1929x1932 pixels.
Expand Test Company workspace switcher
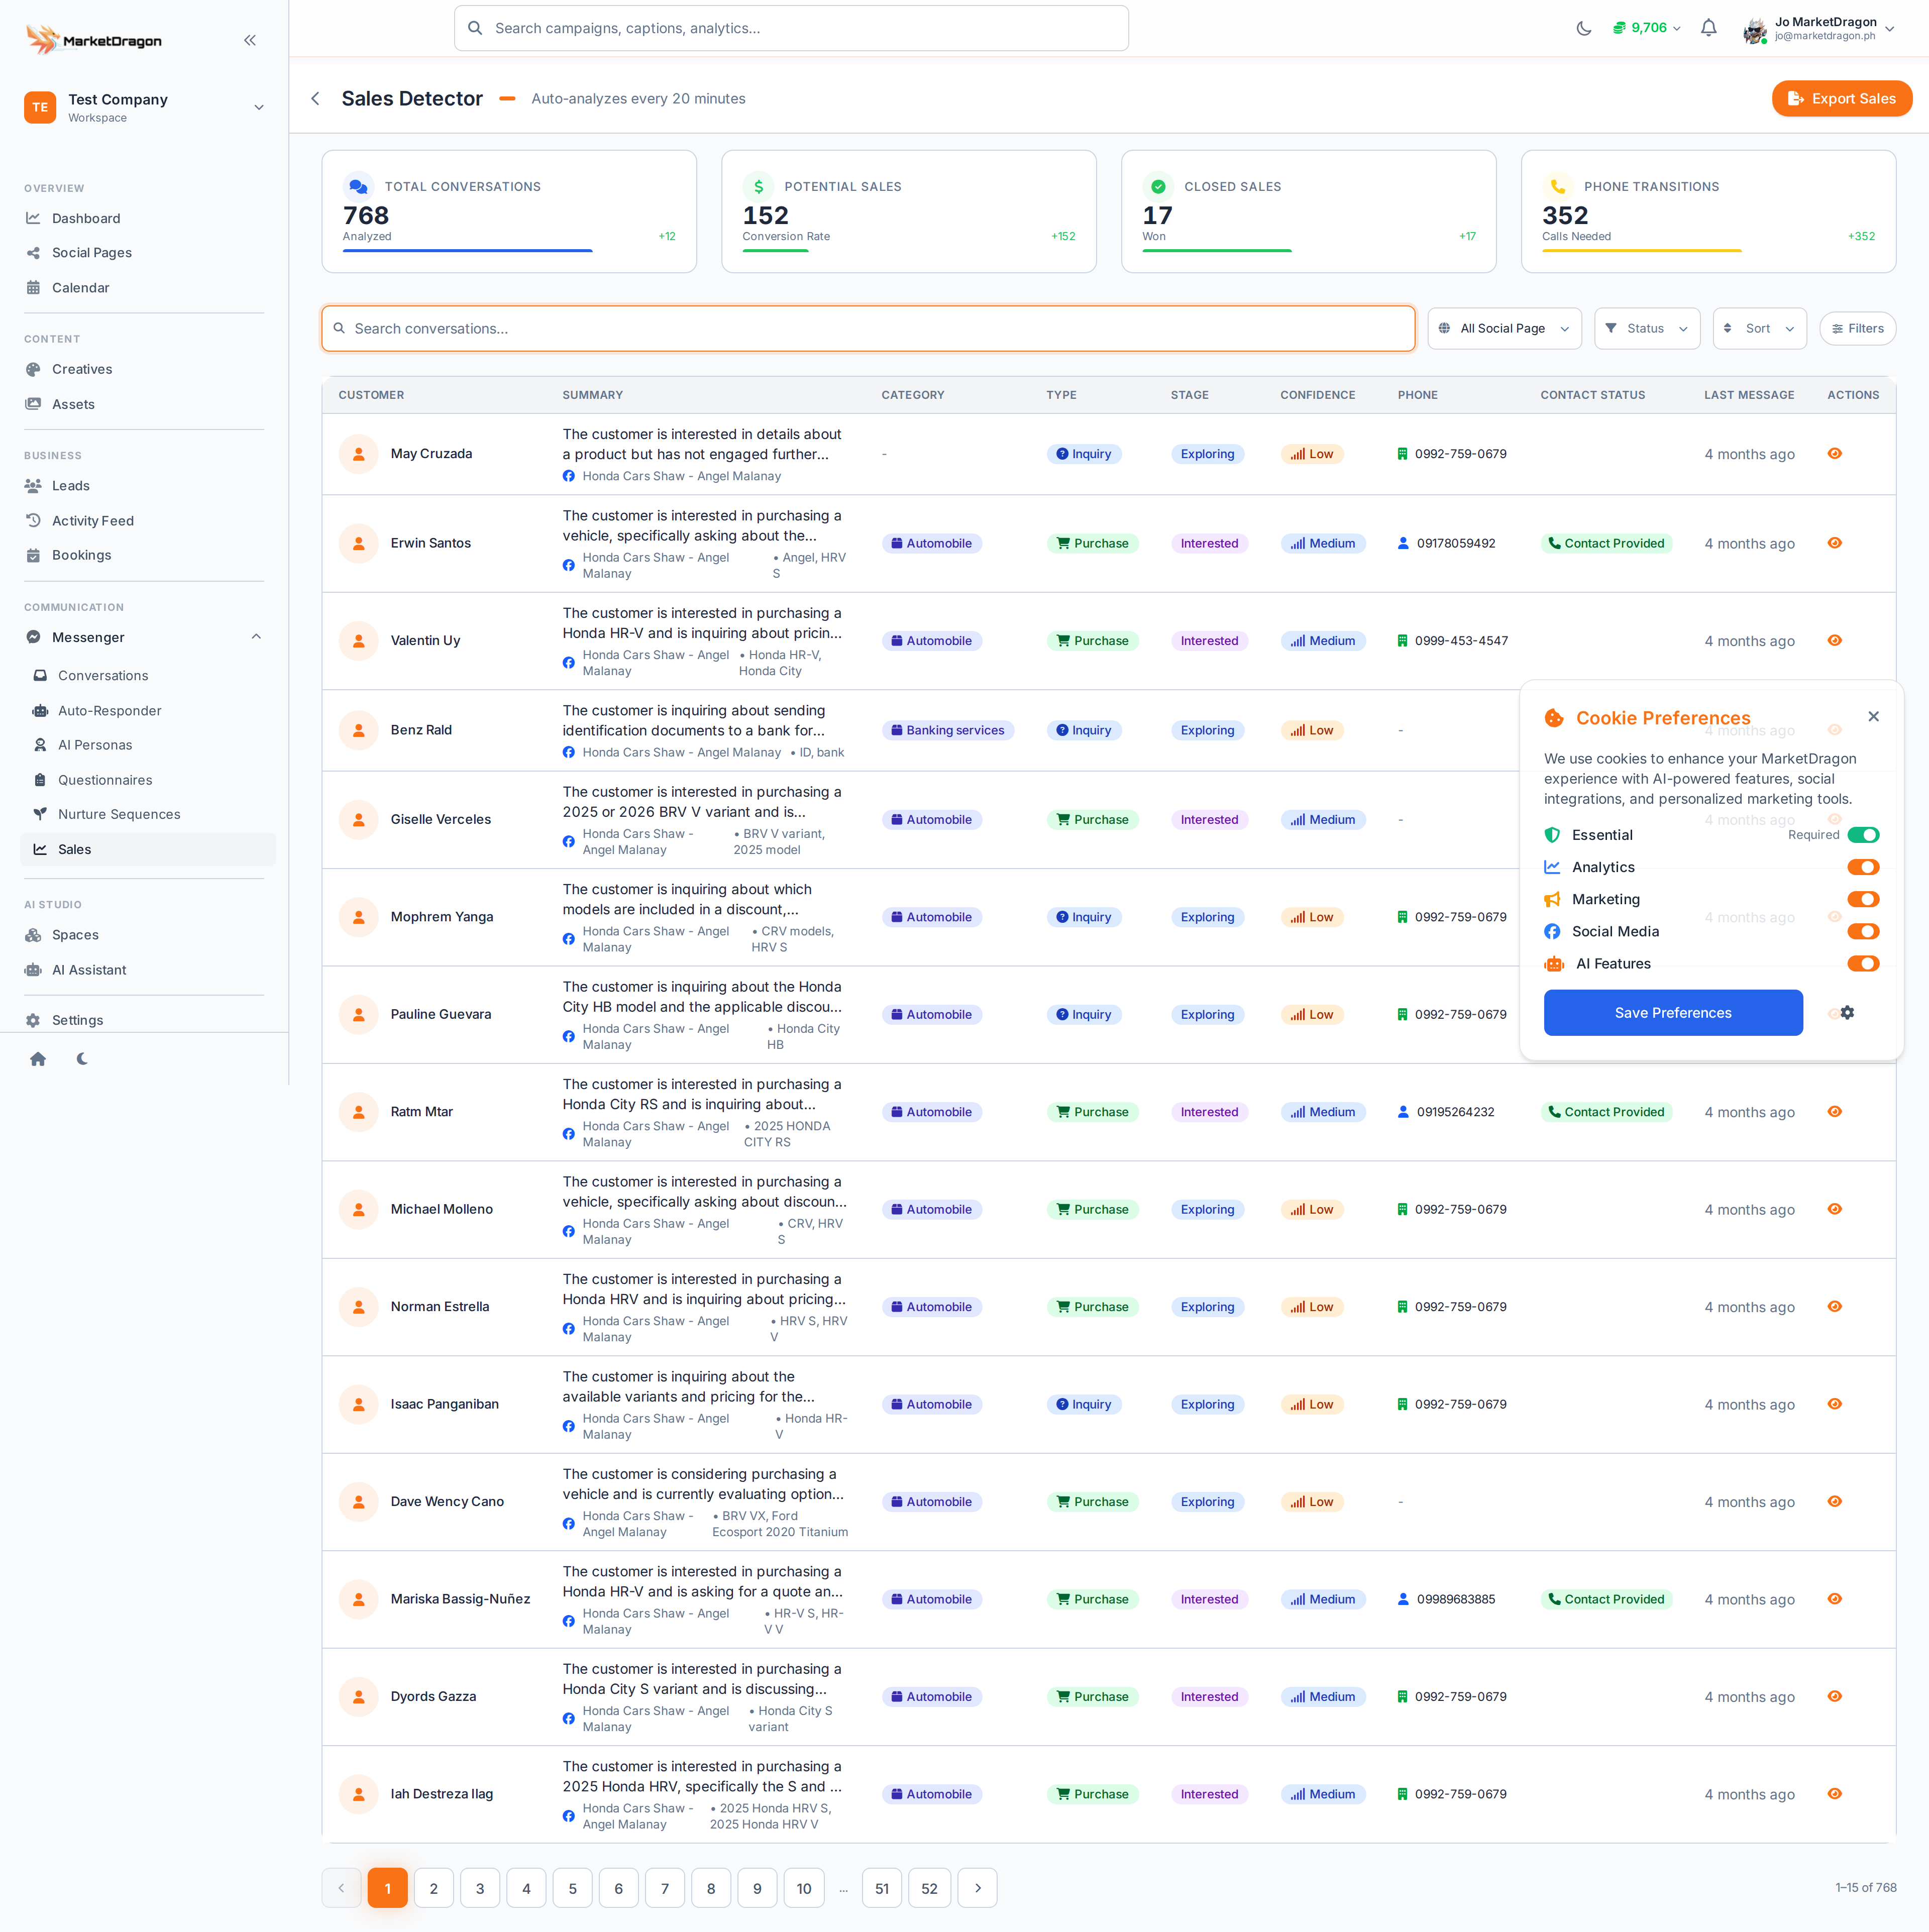click(x=145, y=107)
